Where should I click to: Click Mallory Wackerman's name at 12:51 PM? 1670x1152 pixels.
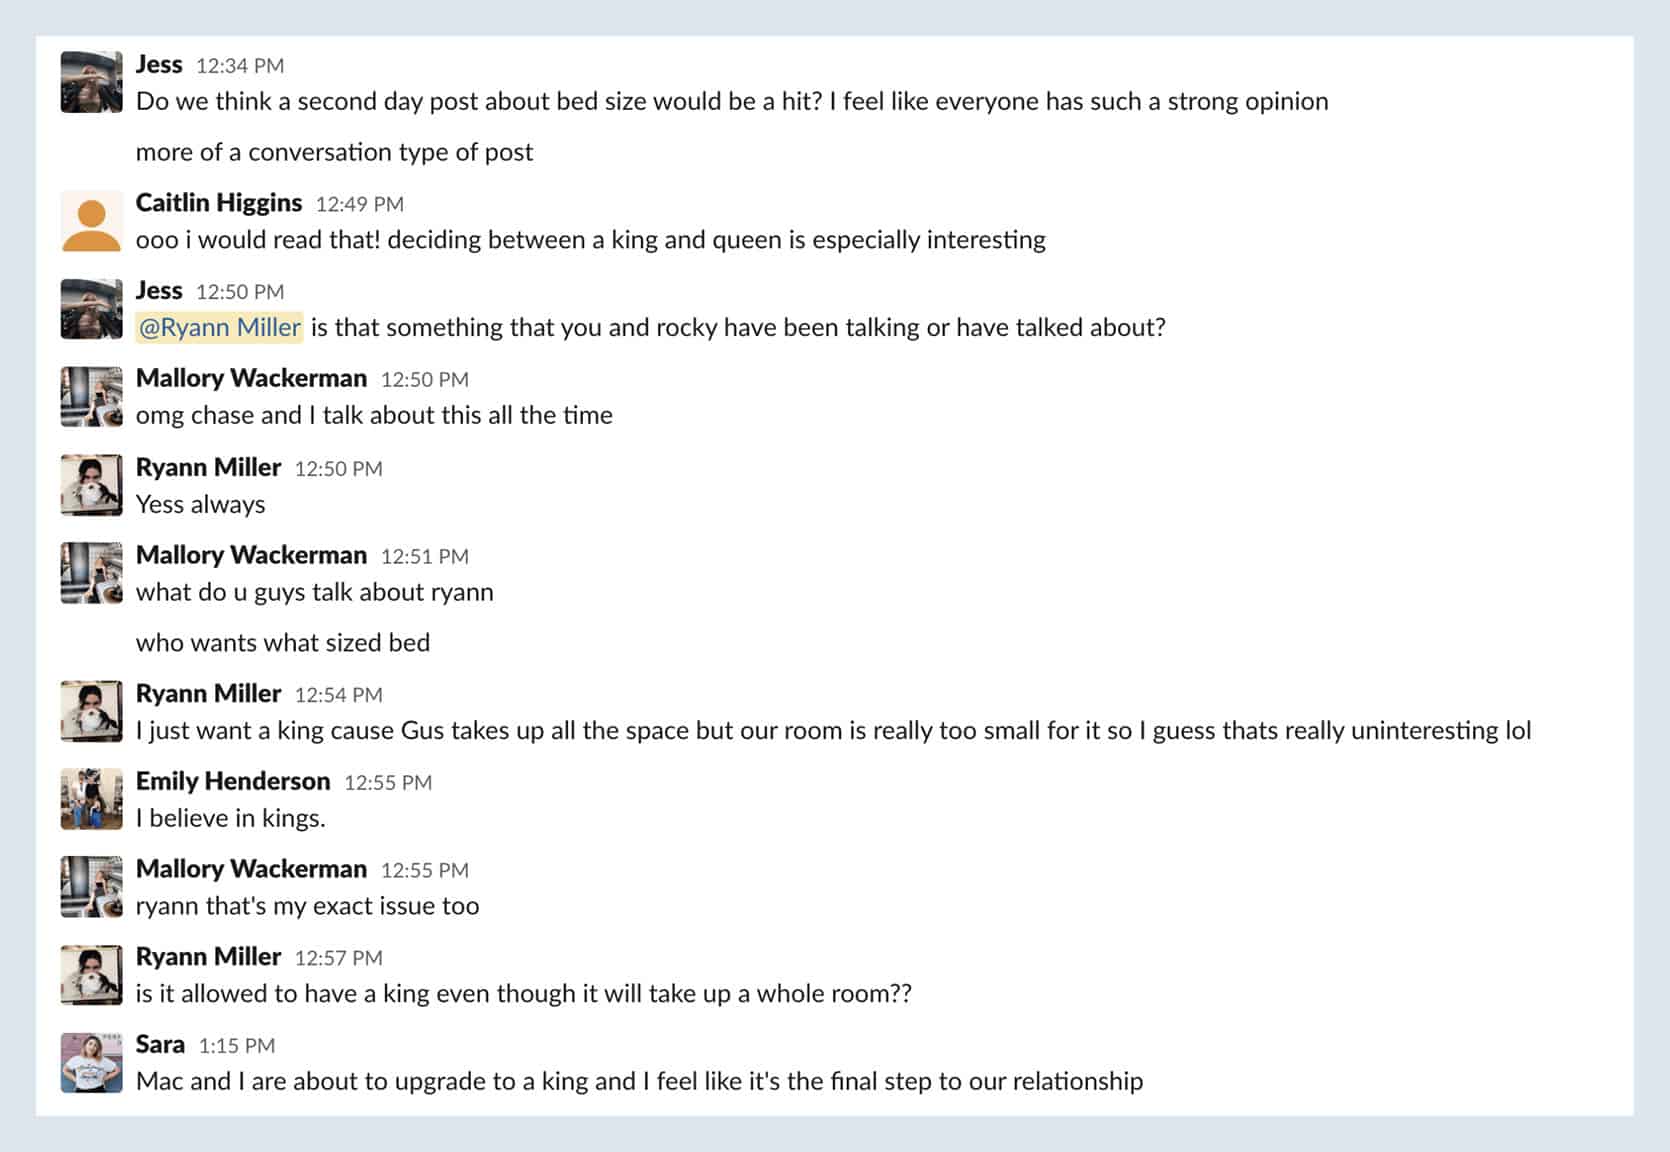point(251,555)
